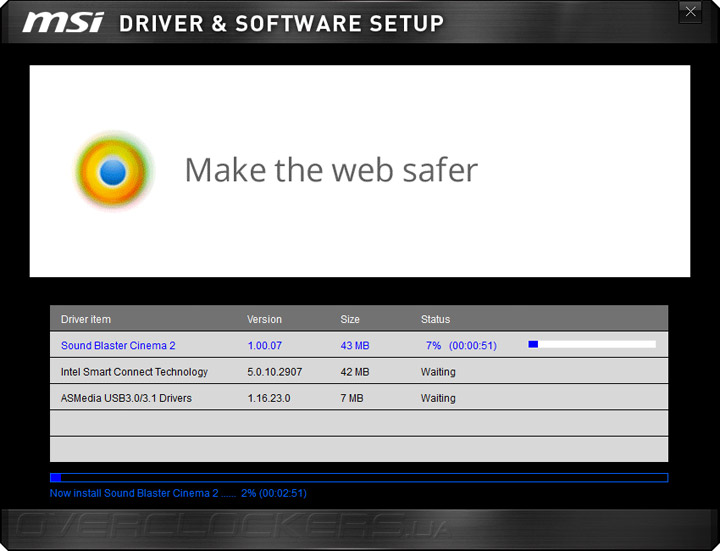Select the Sound Blaster Cinema 2 row name

(x=118, y=345)
